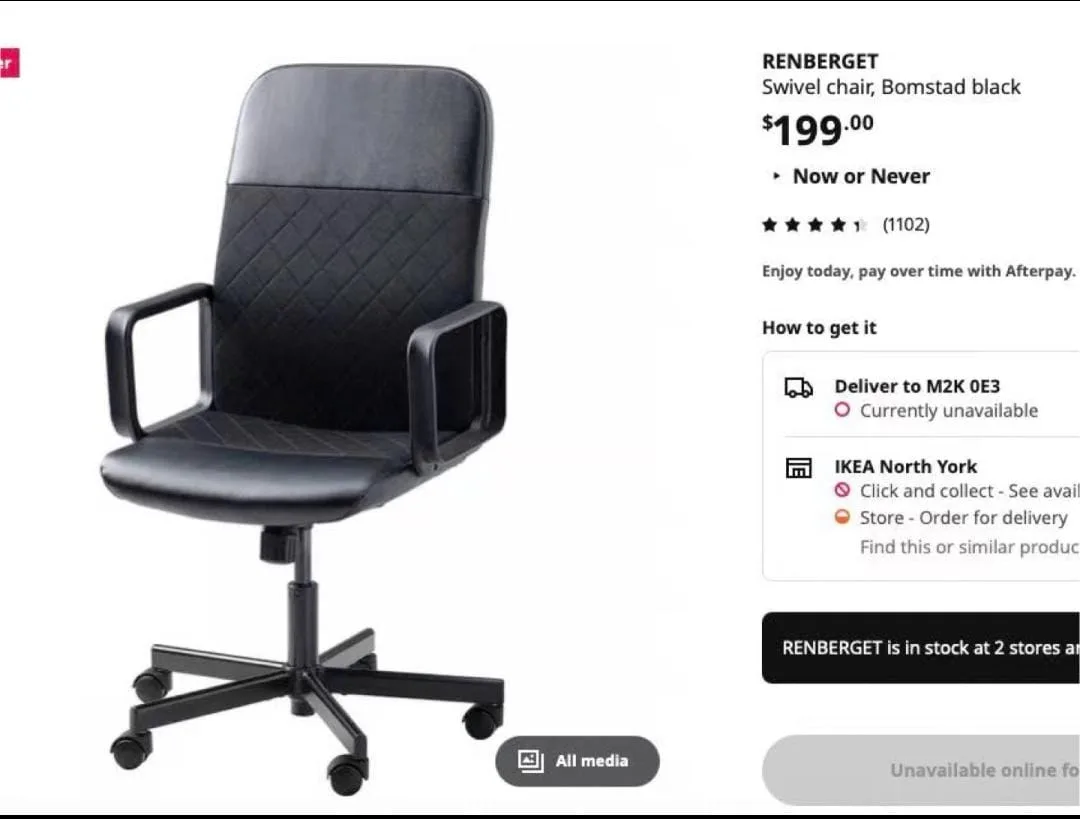Open the 1102 reviews count
Image resolution: width=1080 pixels, height=819 pixels.
click(906, 225)
